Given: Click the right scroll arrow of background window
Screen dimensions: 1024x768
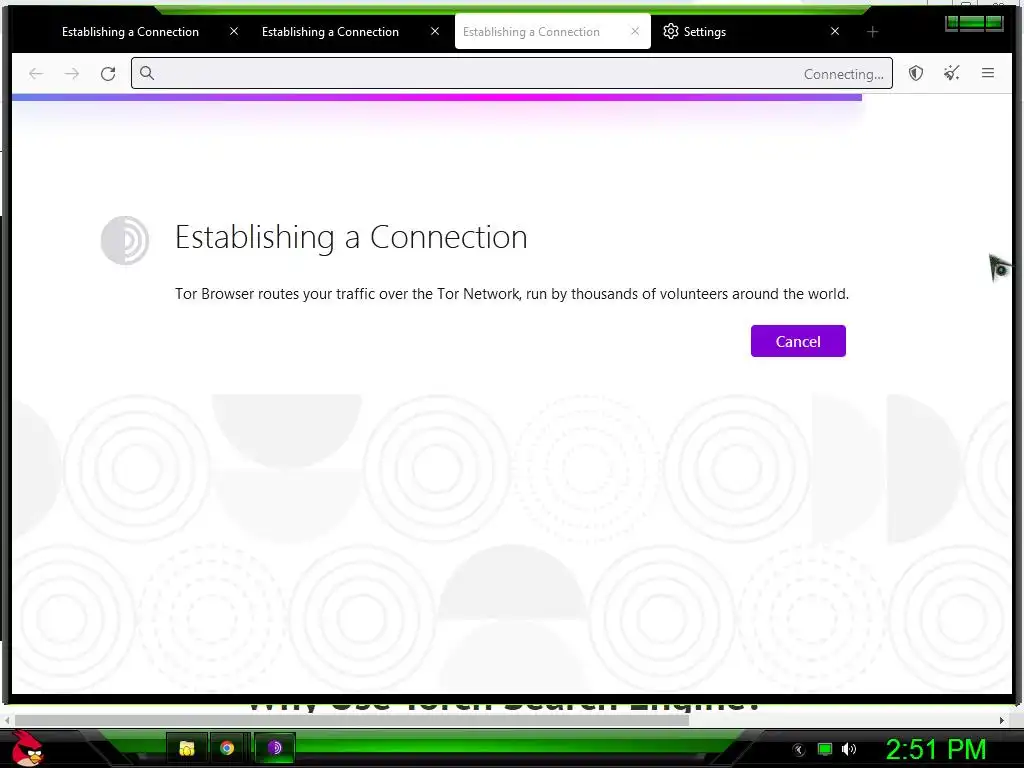Looking at the screenshot, I should [1002, 720].
